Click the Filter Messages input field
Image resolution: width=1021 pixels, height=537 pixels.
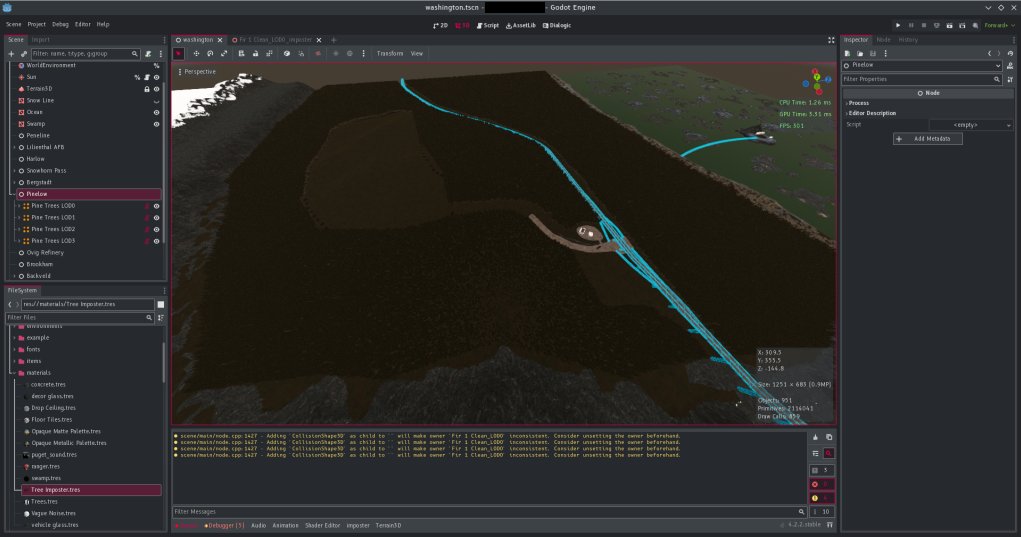pyautogui.click(x=489, y=512)
